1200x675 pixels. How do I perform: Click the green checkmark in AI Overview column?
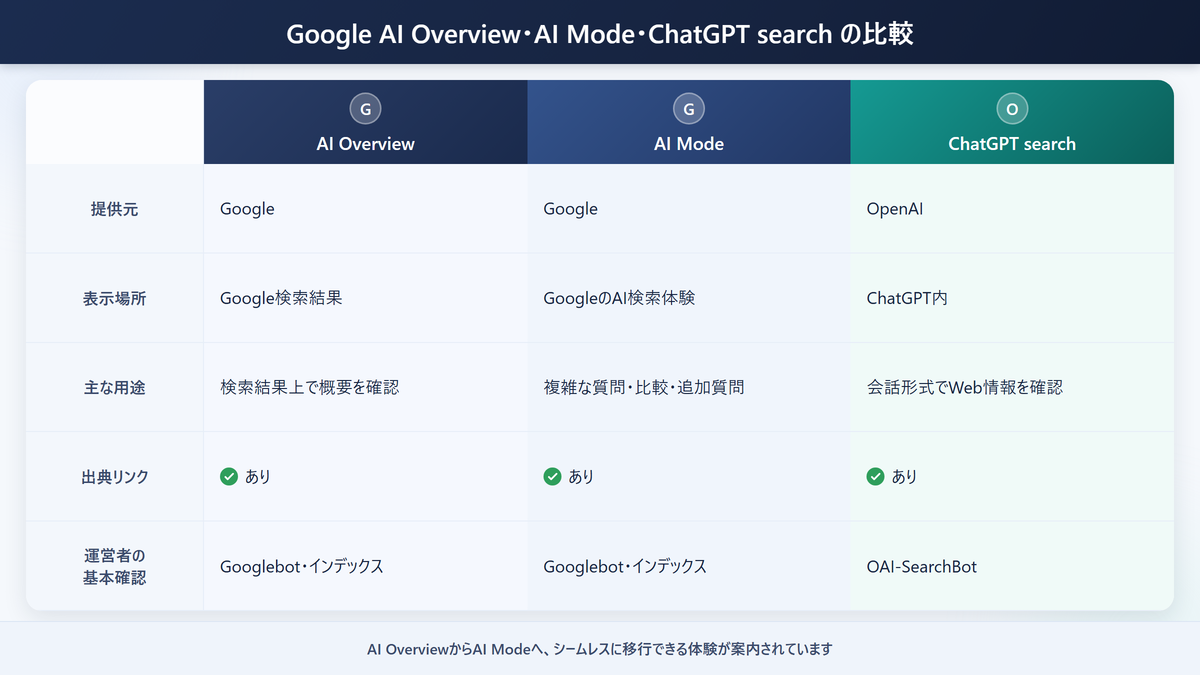click(229, 477)
